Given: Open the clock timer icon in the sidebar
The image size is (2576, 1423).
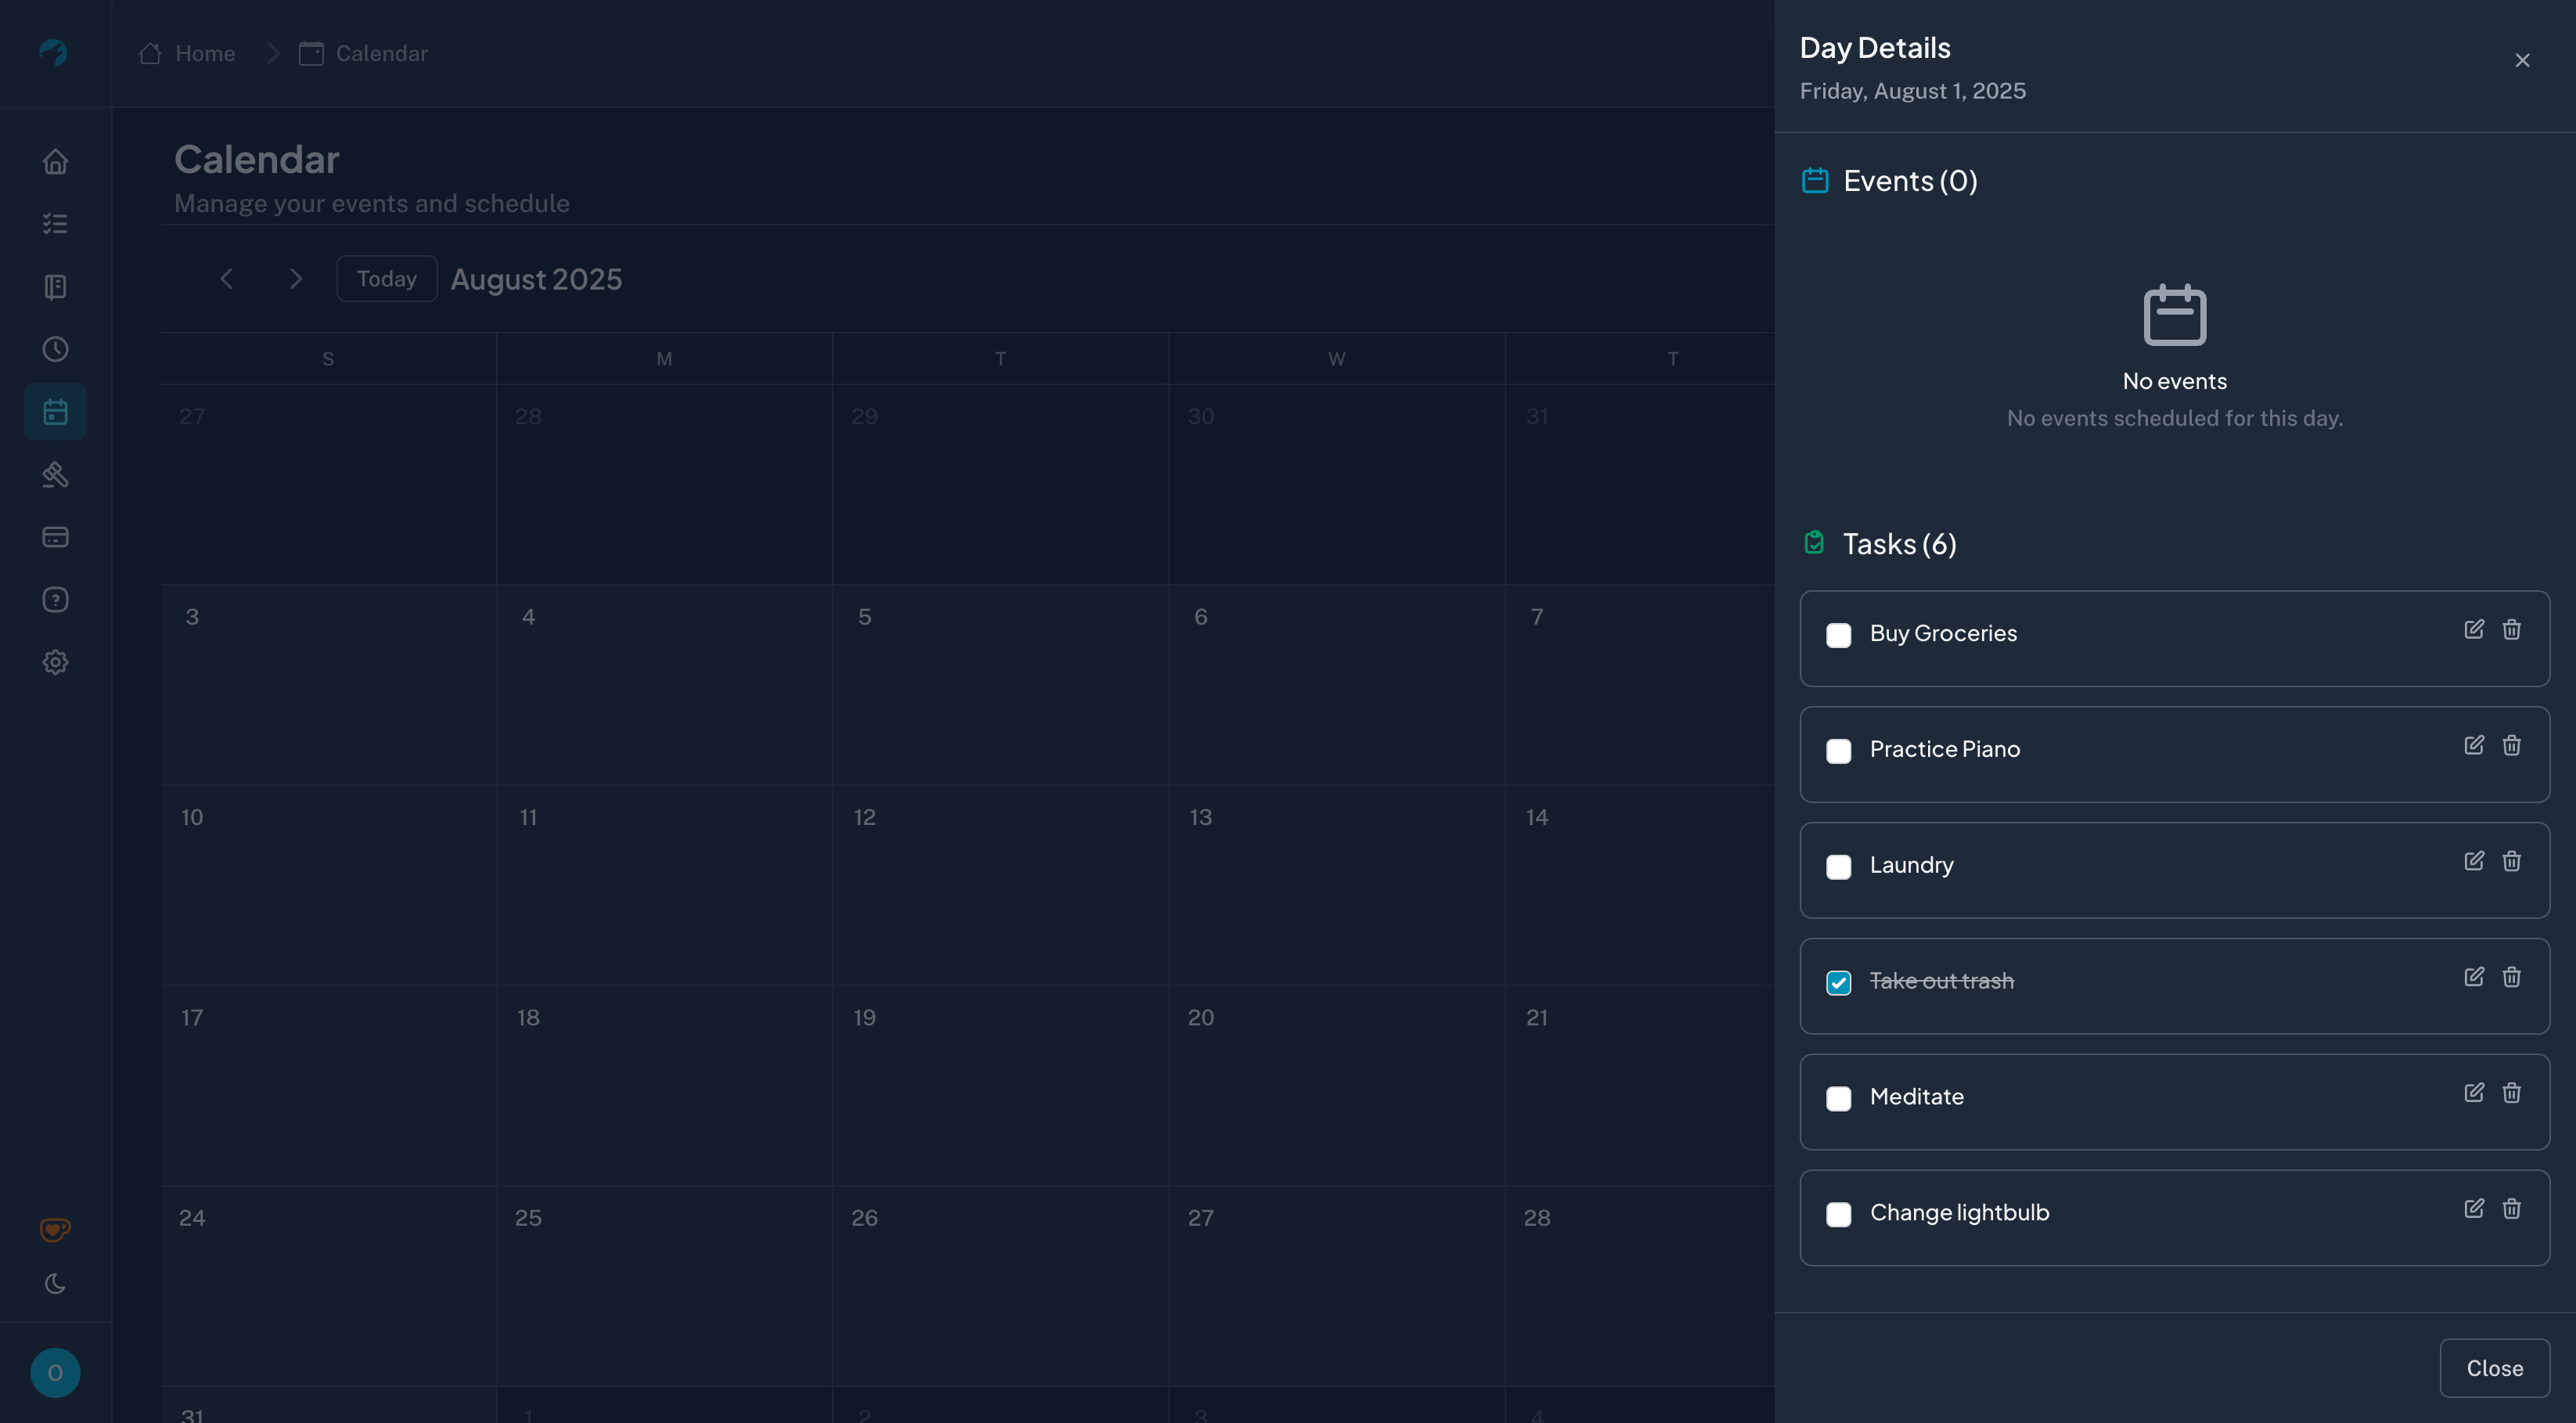Looking at the screenshot, I should 55,349.
